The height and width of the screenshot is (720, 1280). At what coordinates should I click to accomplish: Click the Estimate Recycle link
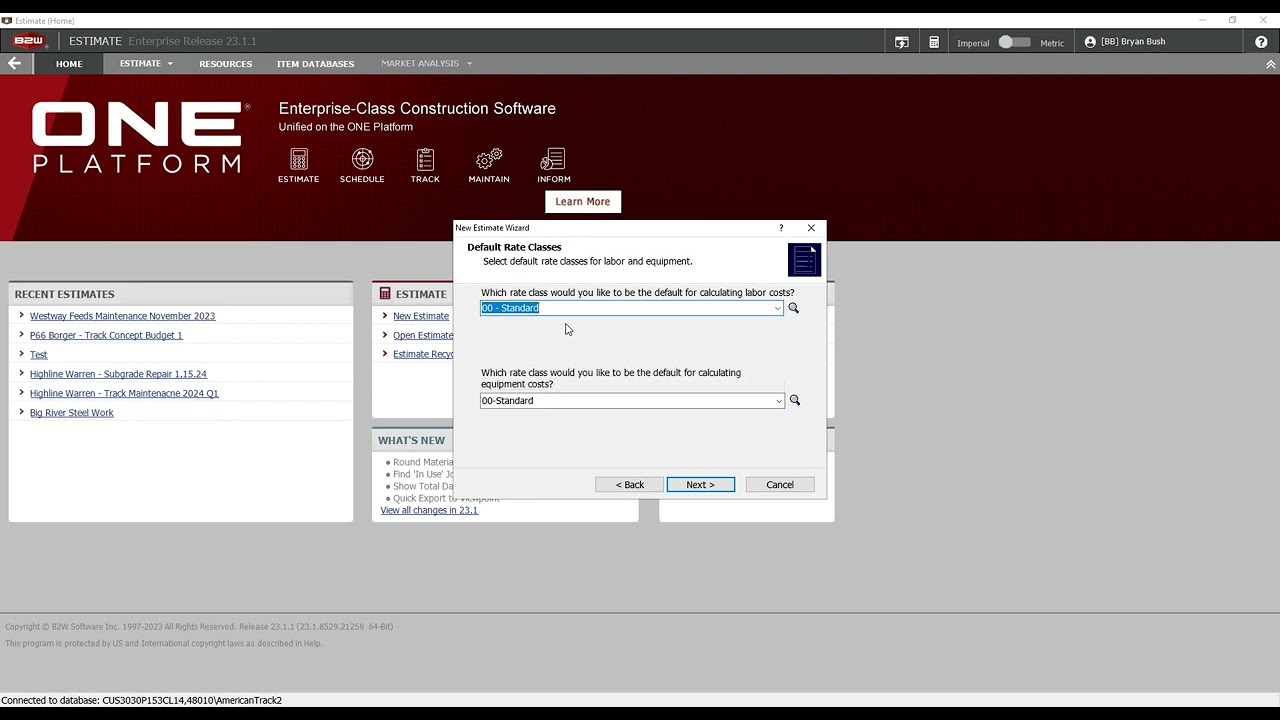[423, 354]
